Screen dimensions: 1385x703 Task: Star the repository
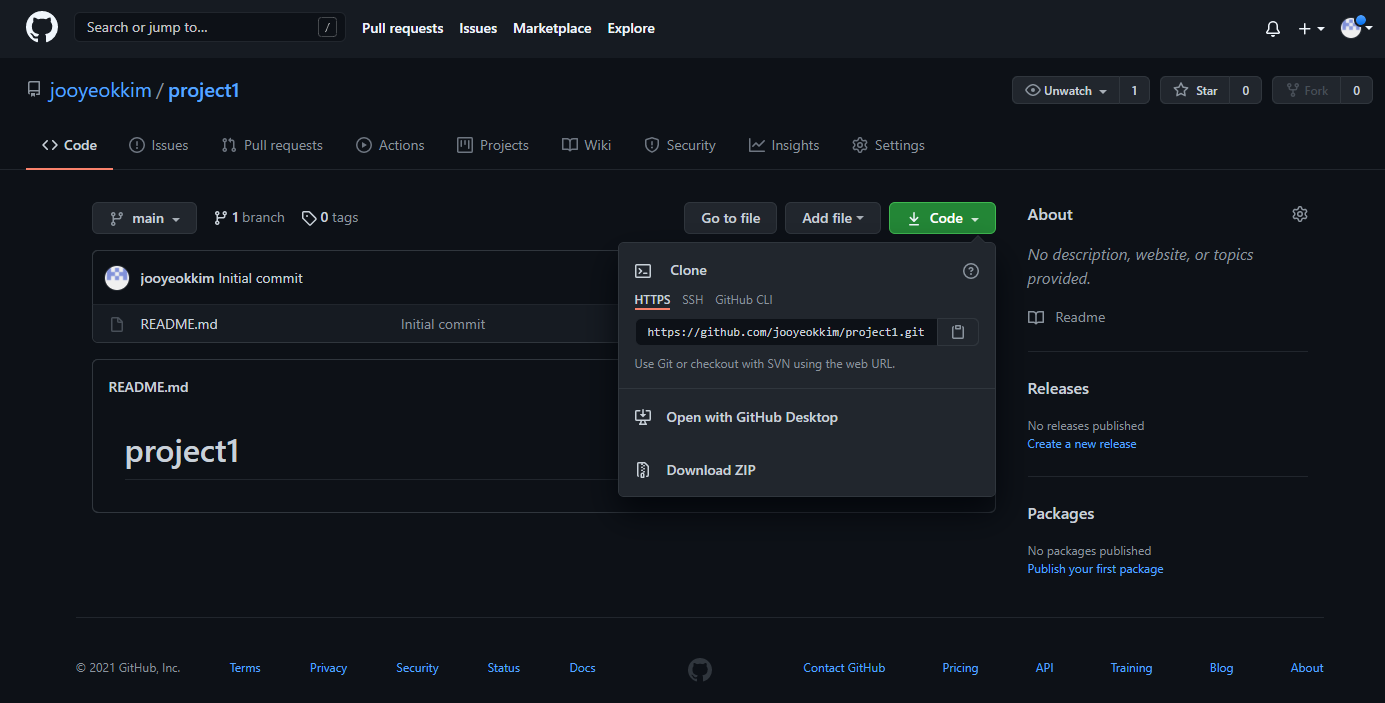point(1195,90)
